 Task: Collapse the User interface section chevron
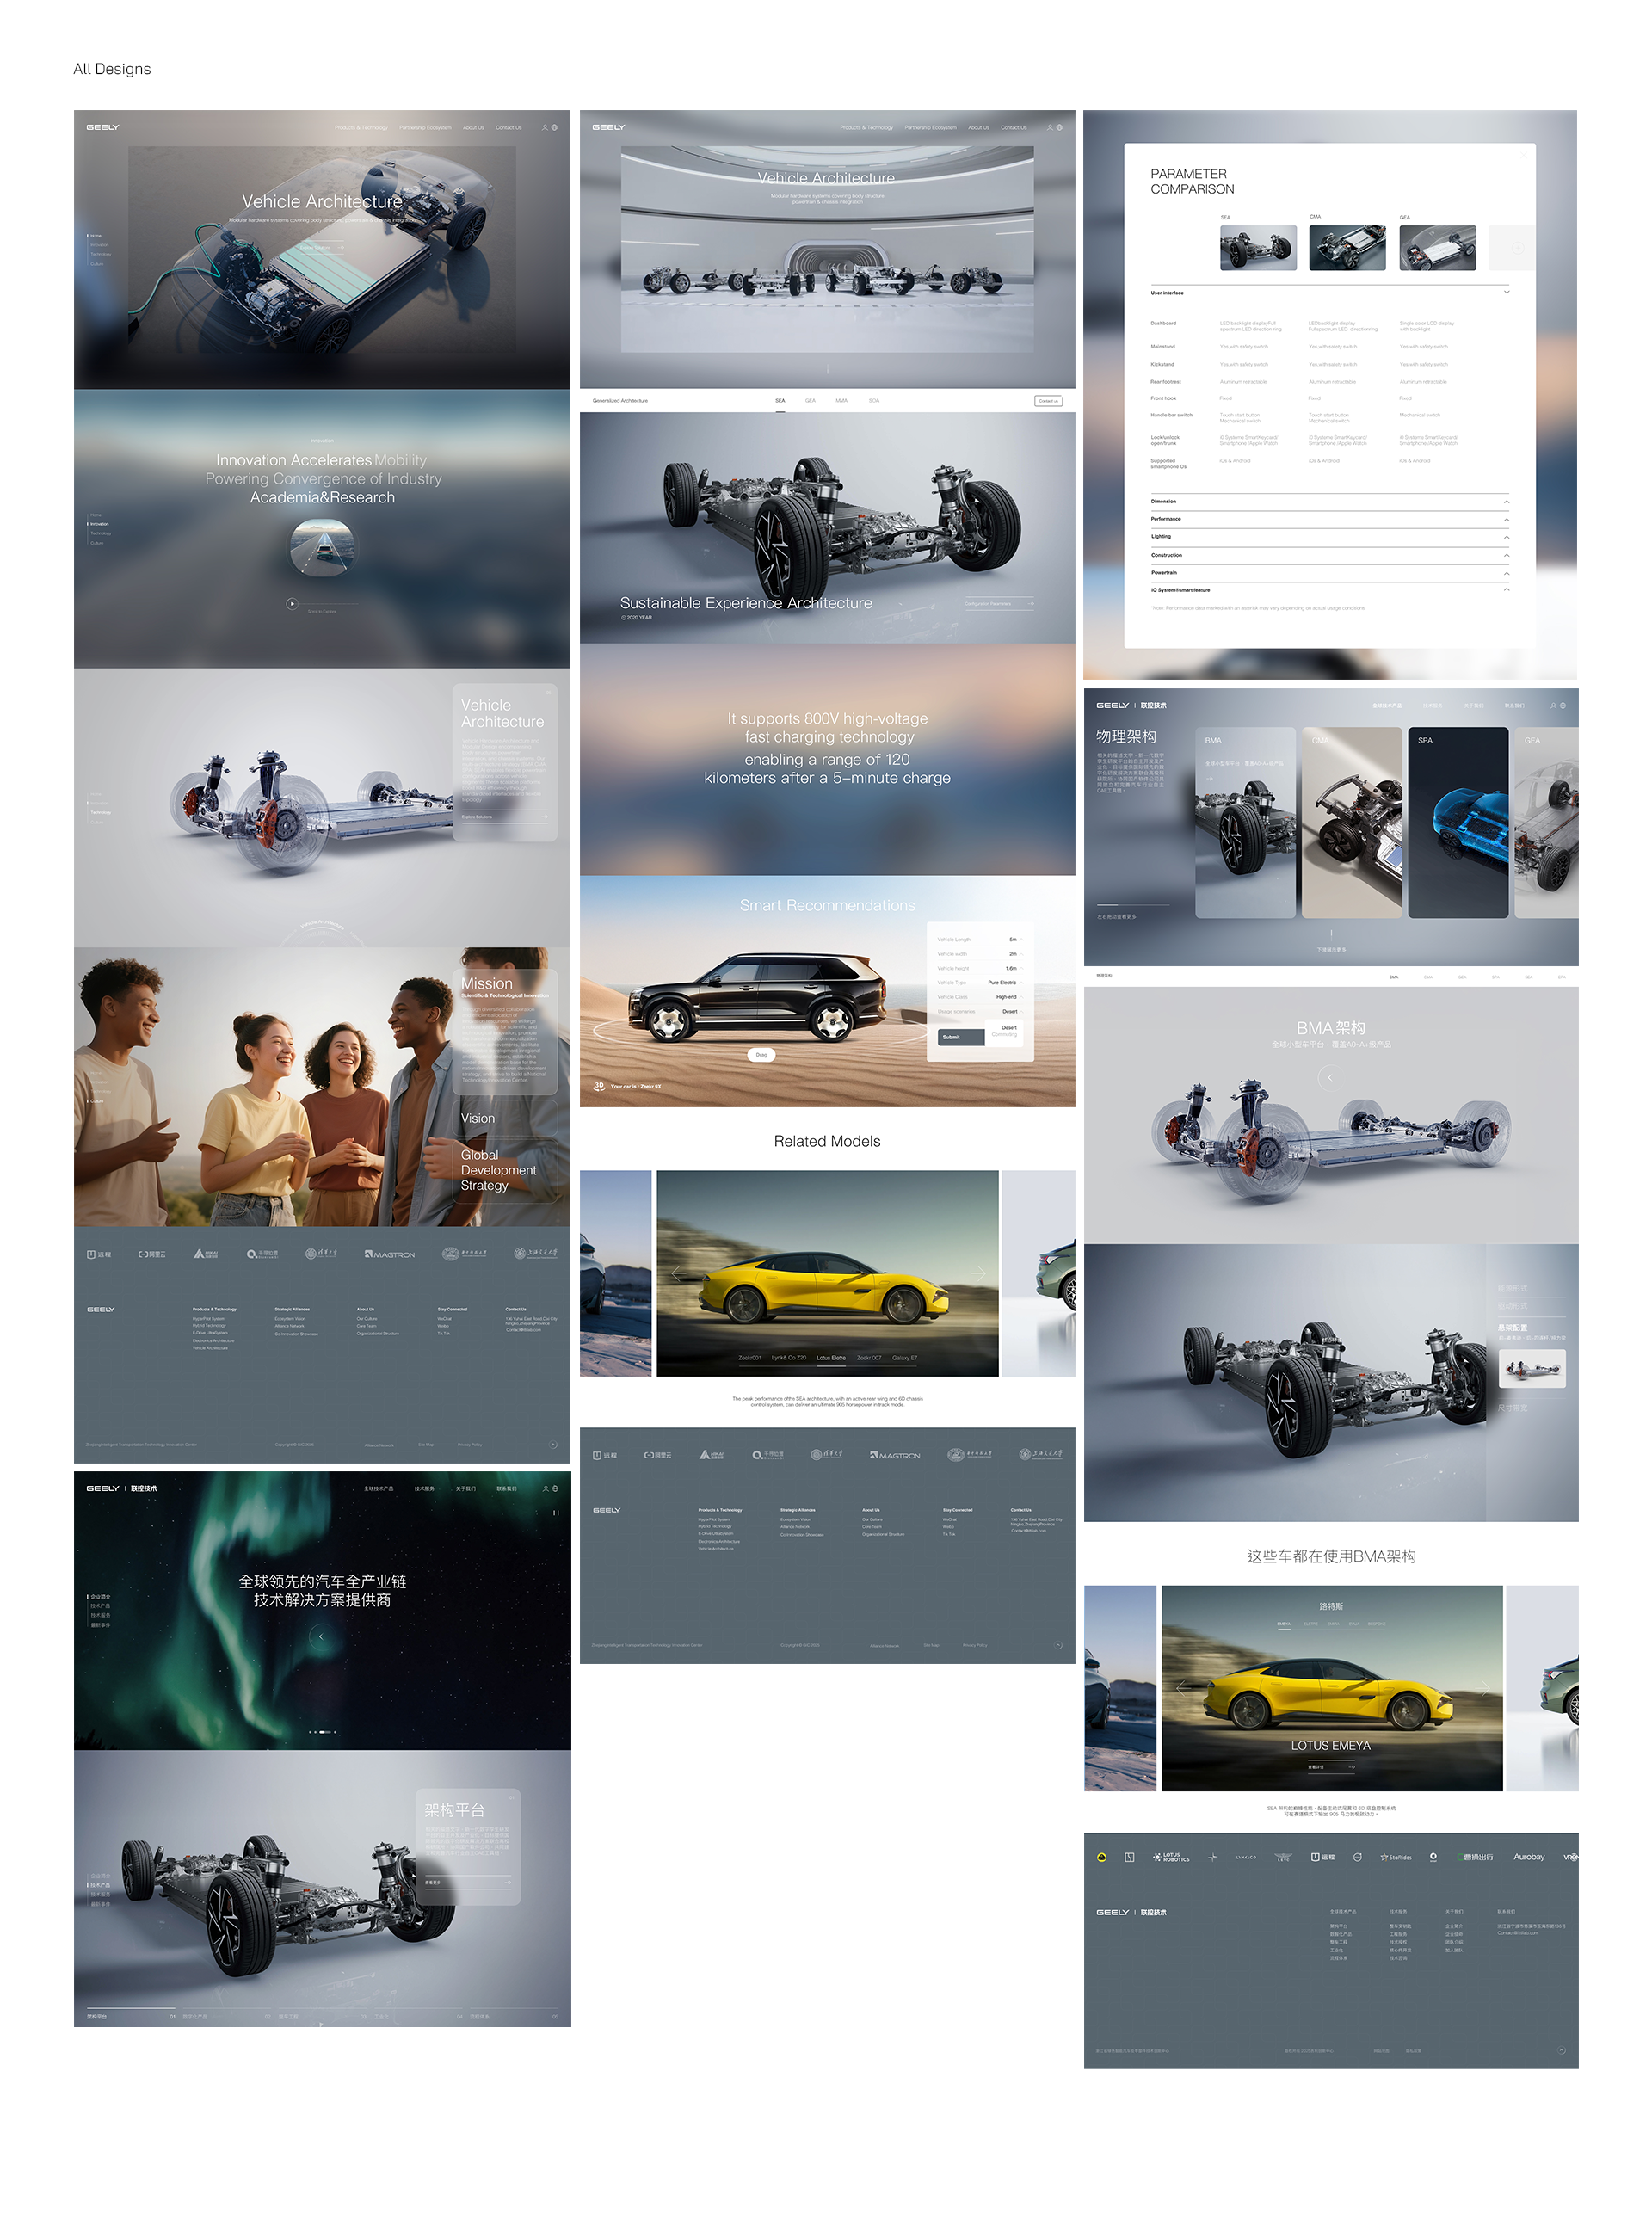tap(1506, 292)
